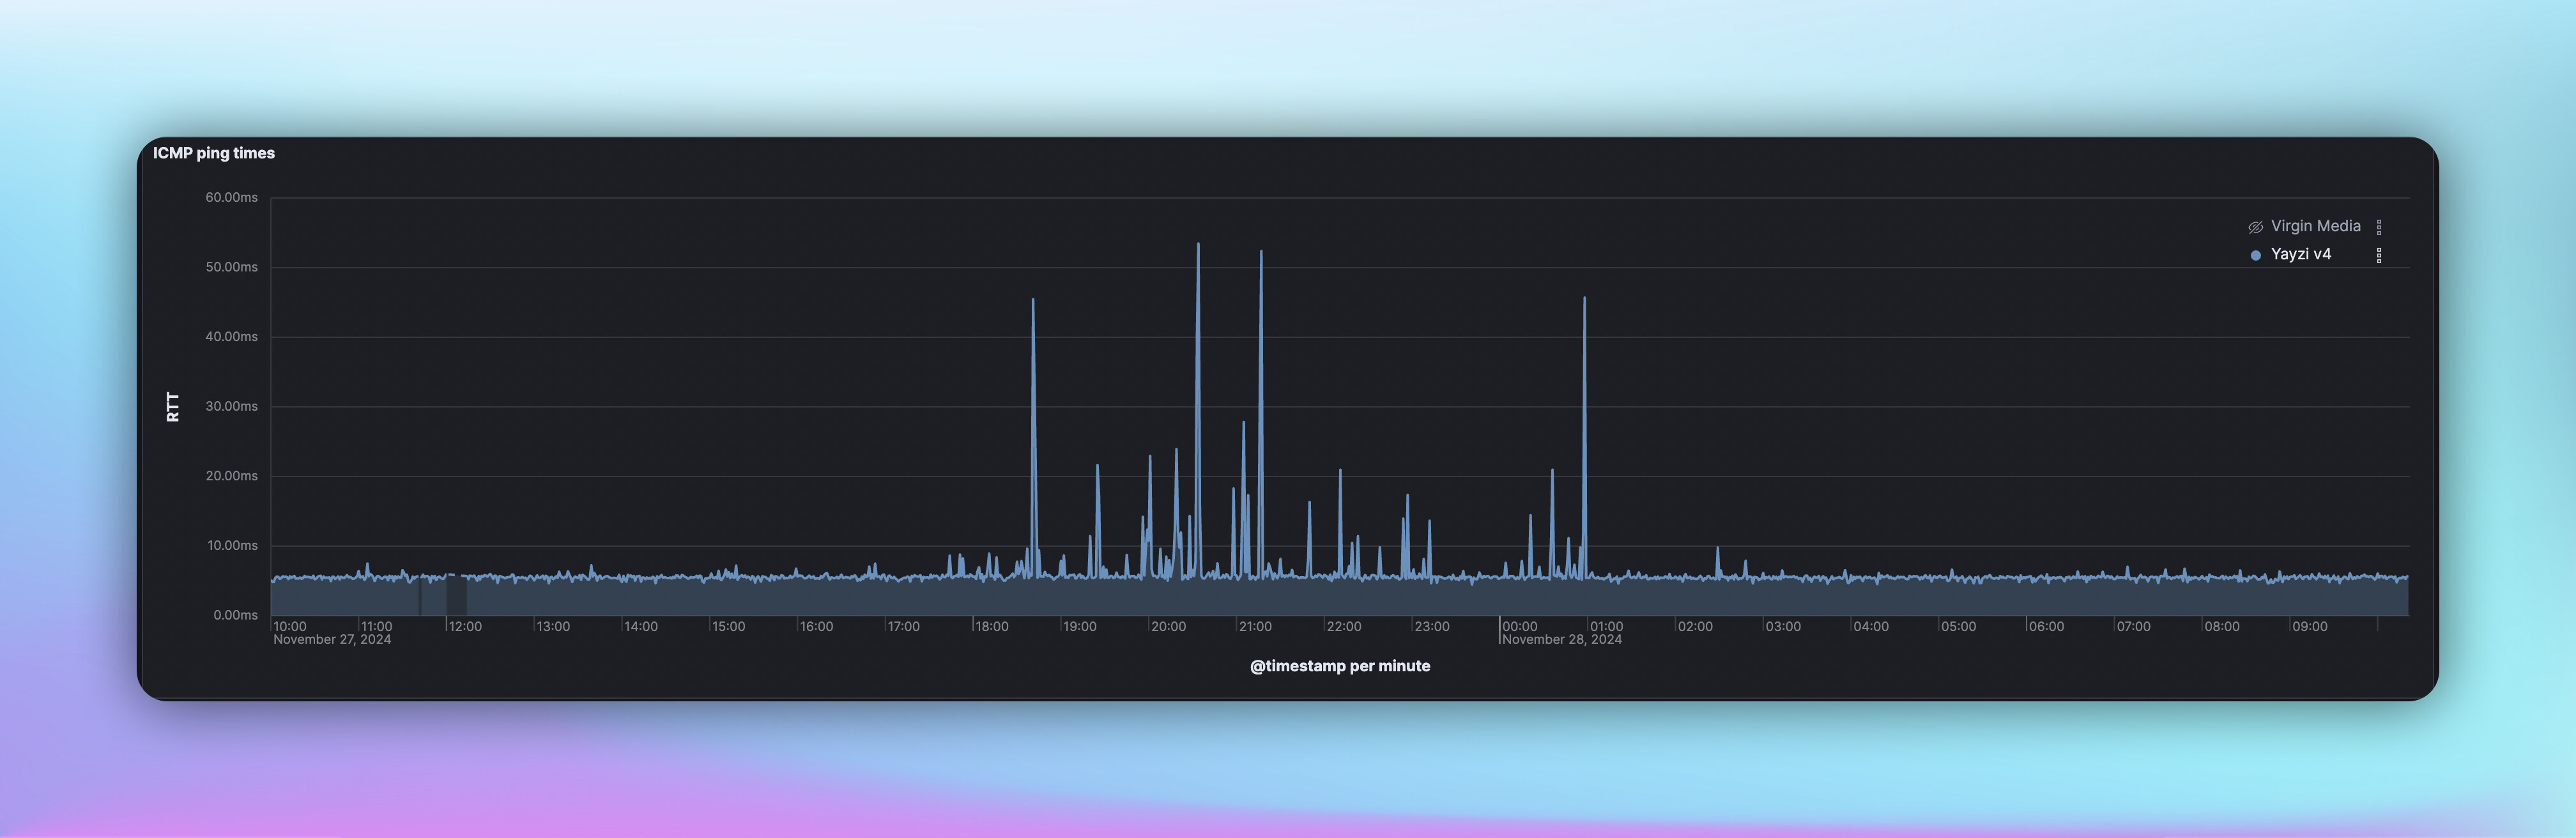Click the 10.00ms y-axis label
Image resolution: width=2576 pixels, height=838 pixels.
tap(232, 545)
